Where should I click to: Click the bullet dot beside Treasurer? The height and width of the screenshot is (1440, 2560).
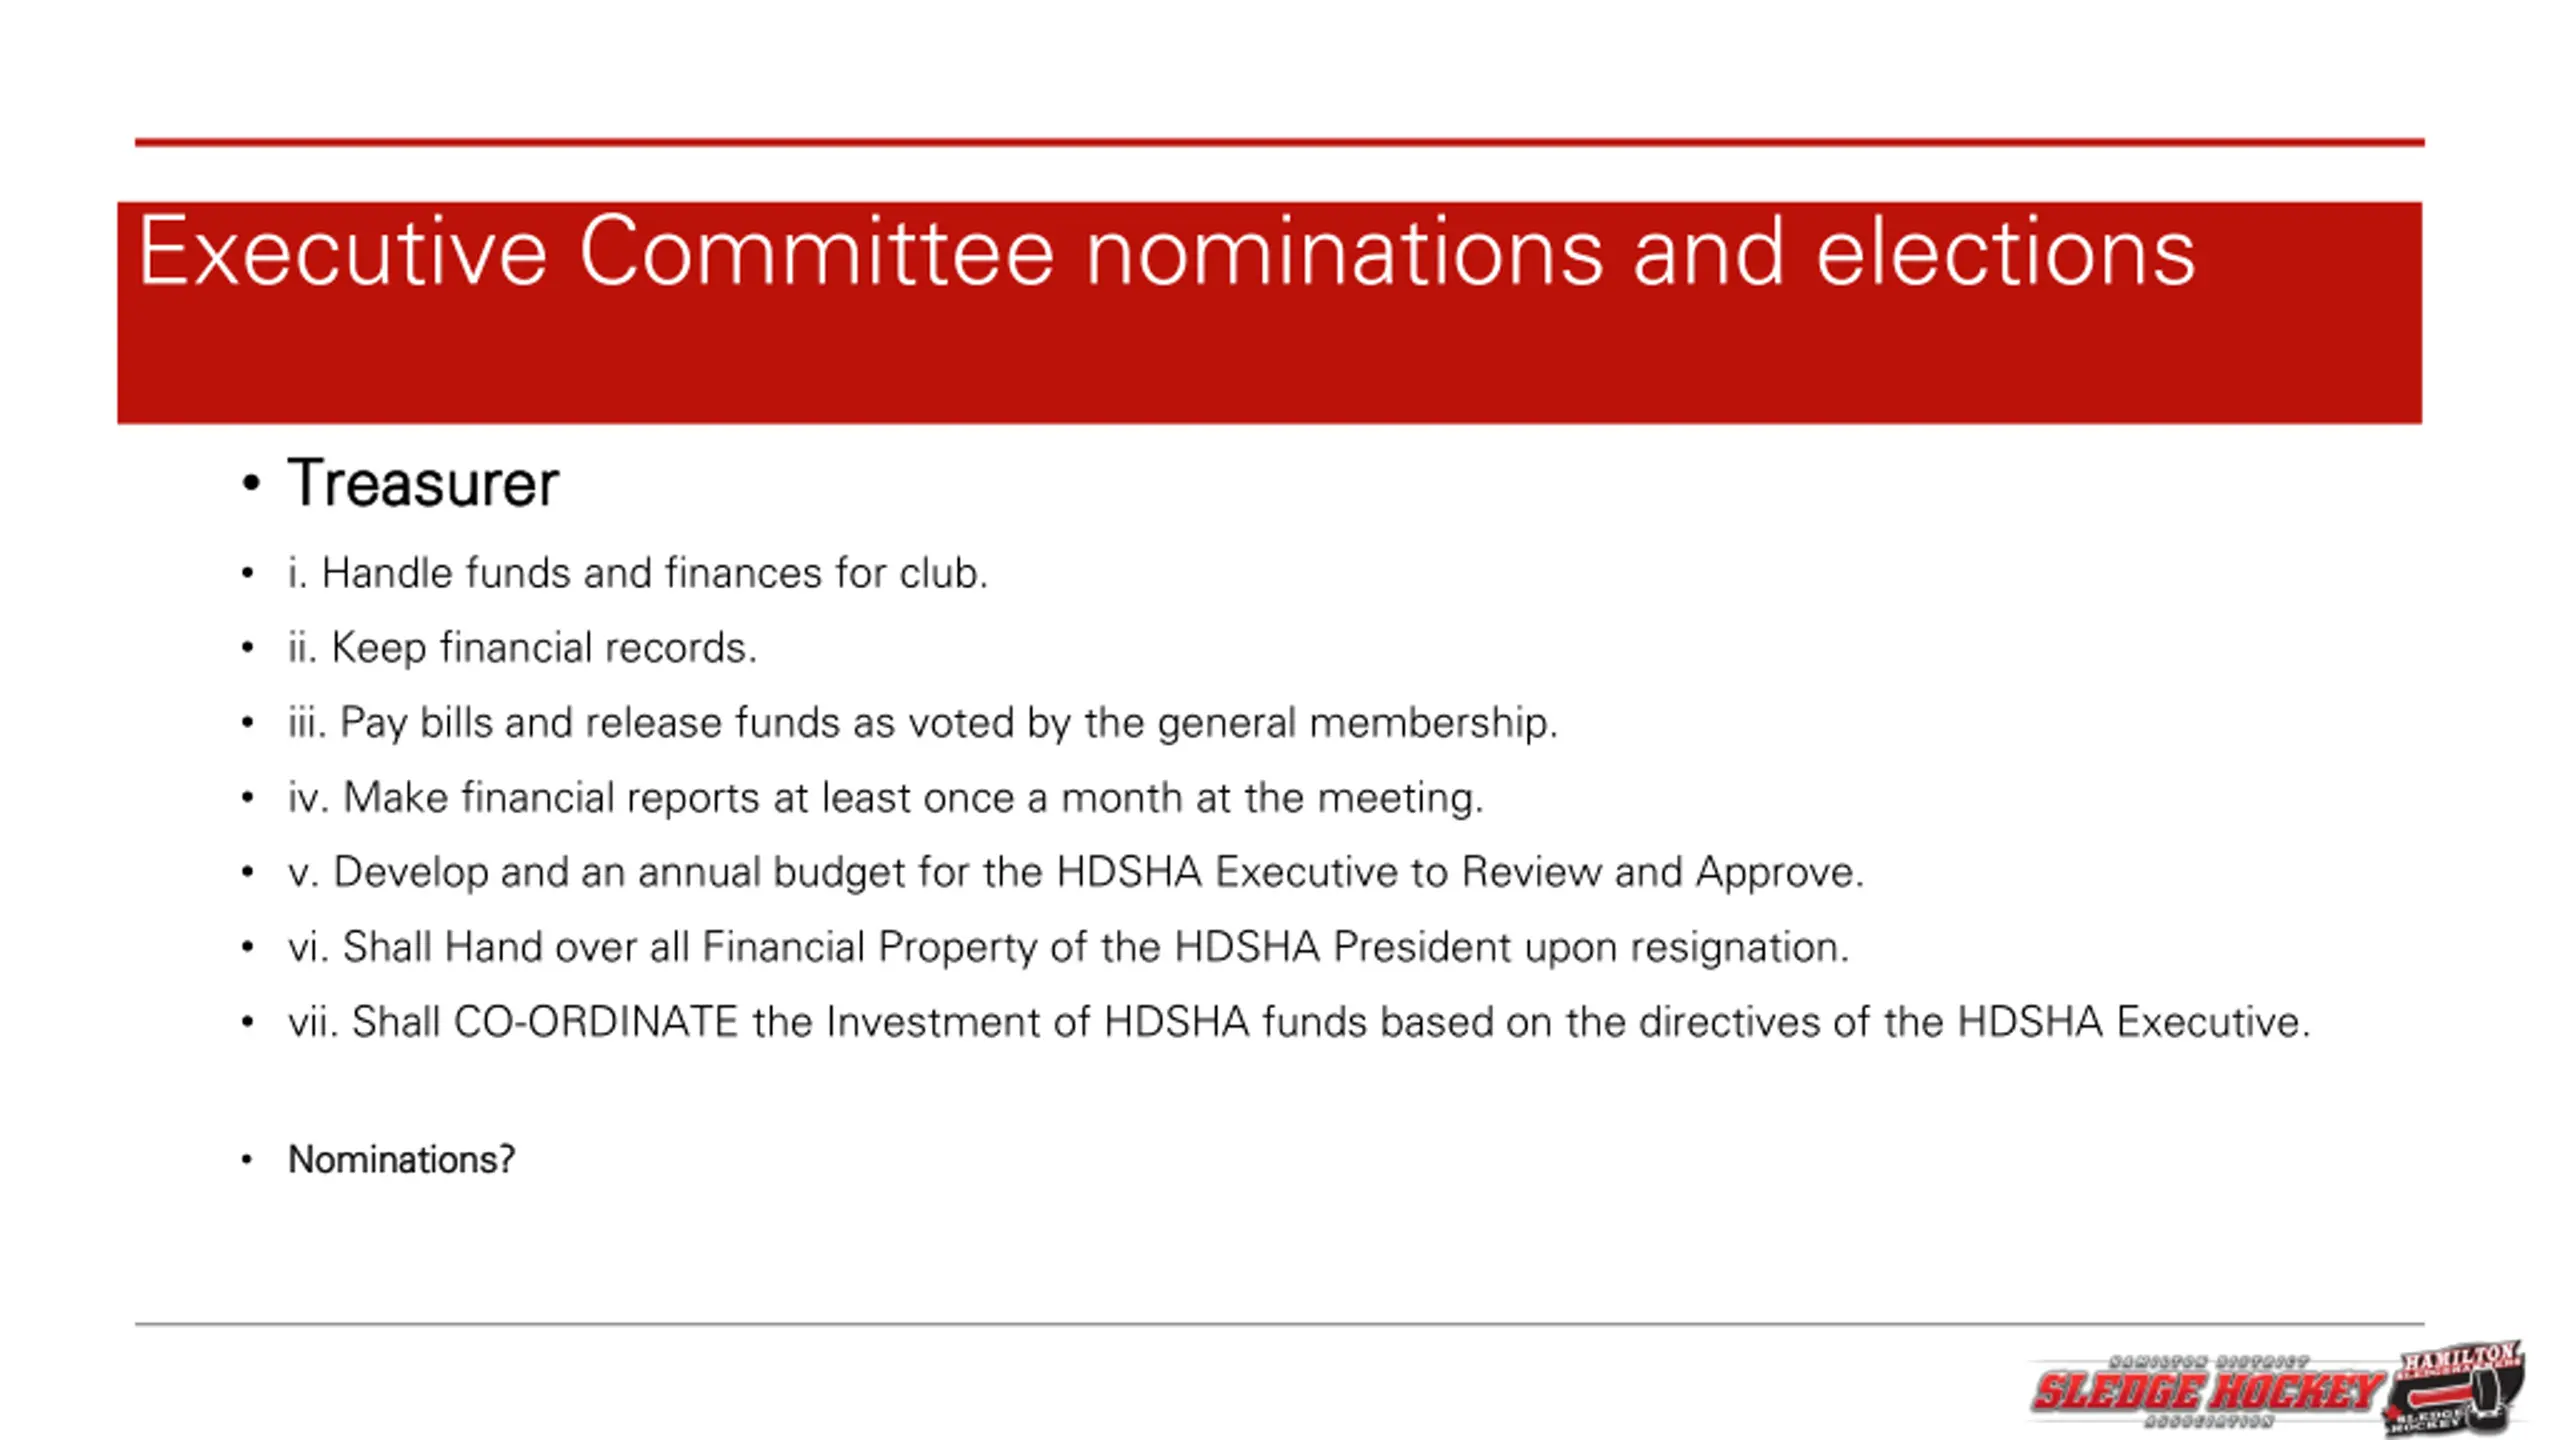coord(250,484)
